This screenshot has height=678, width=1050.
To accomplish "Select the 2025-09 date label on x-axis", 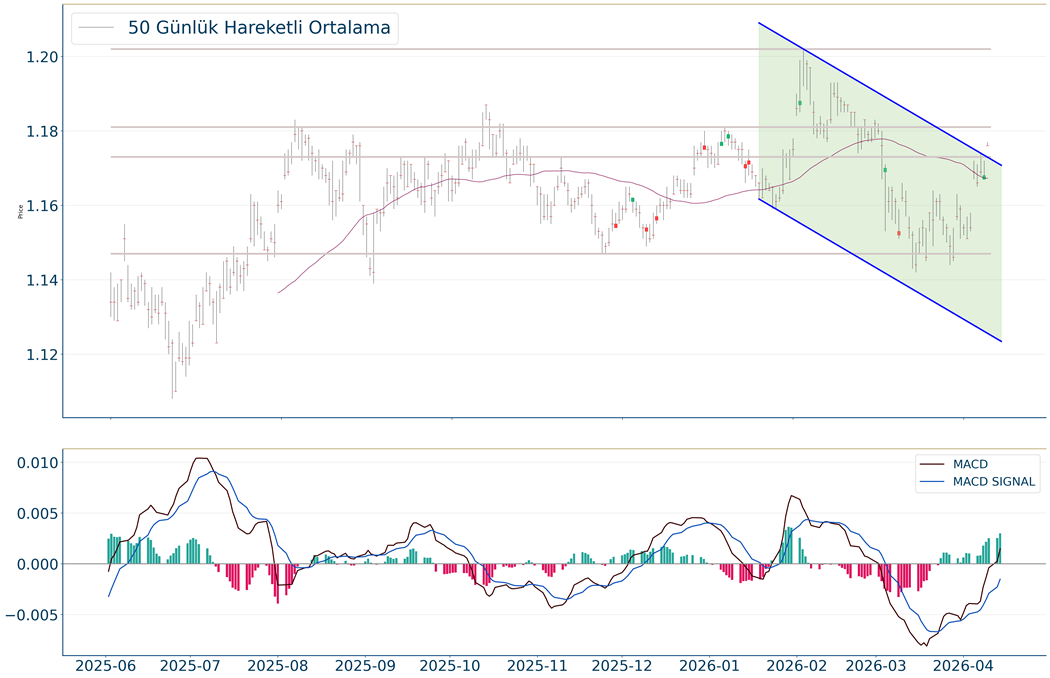I will (x=366, y=664).
